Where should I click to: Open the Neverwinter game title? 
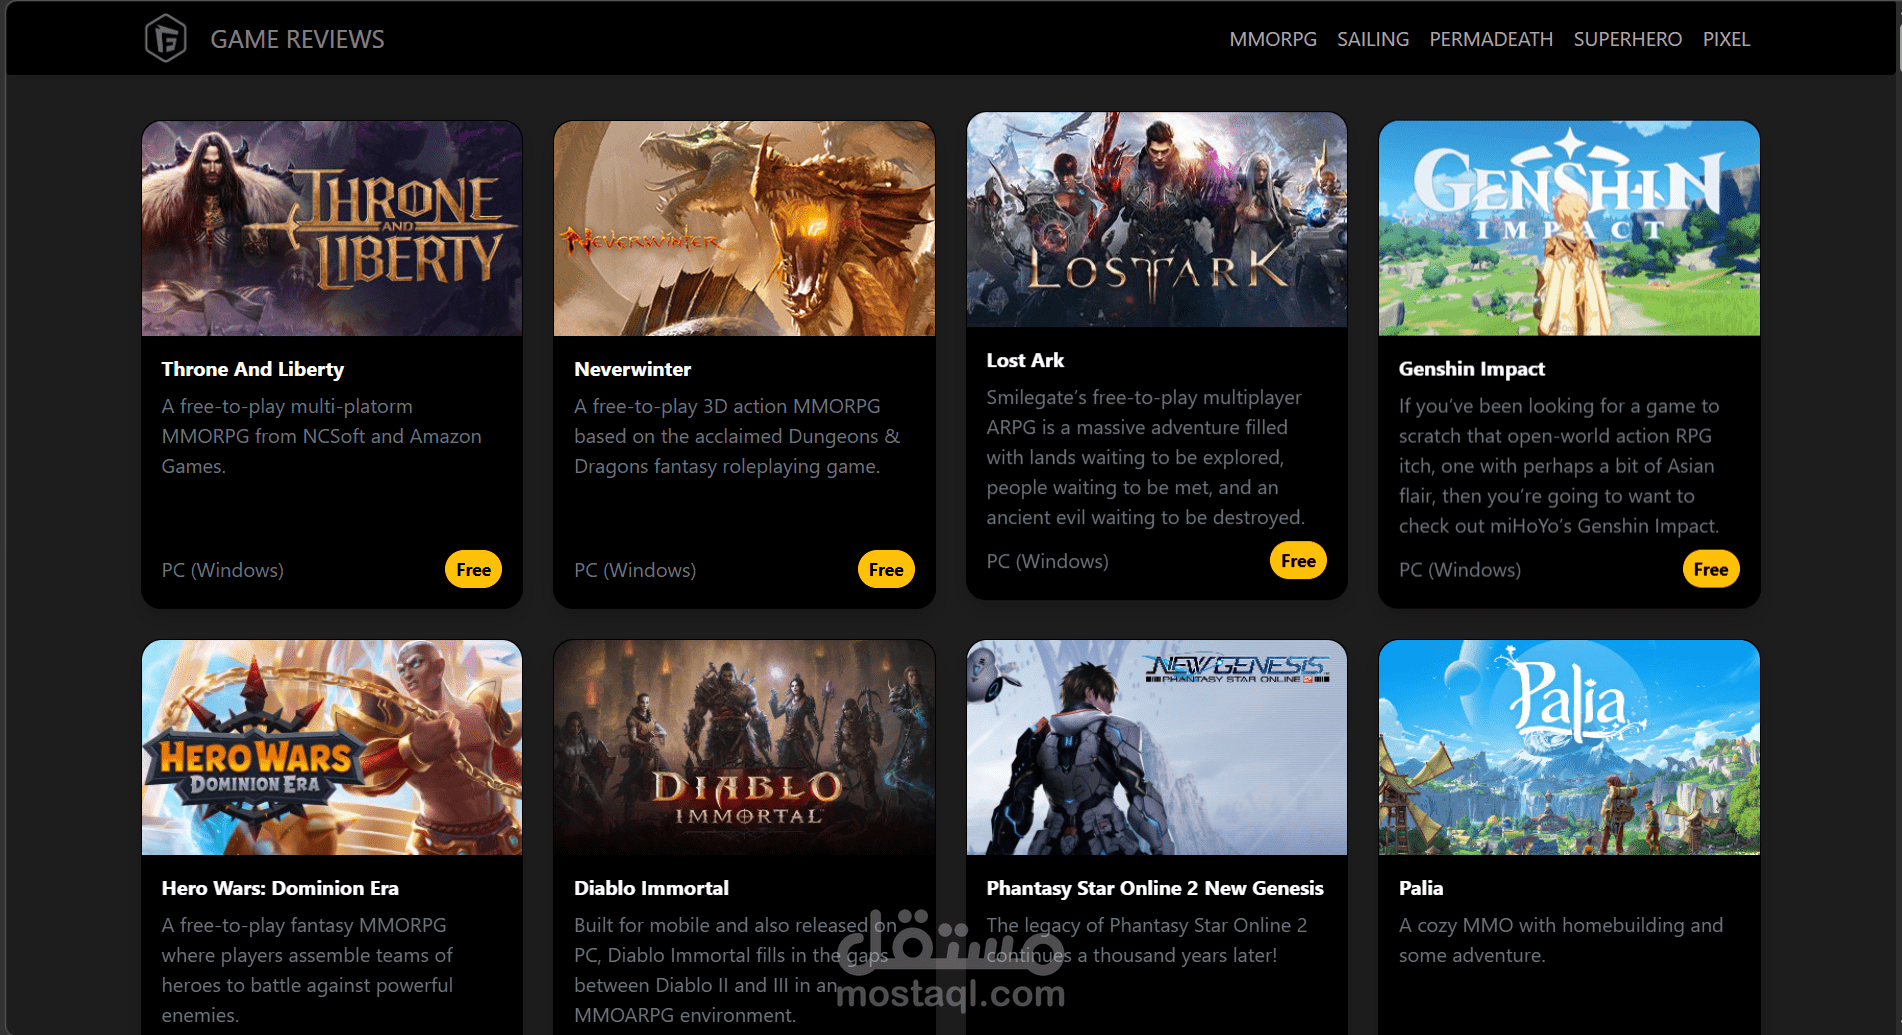tap(633, 369)
